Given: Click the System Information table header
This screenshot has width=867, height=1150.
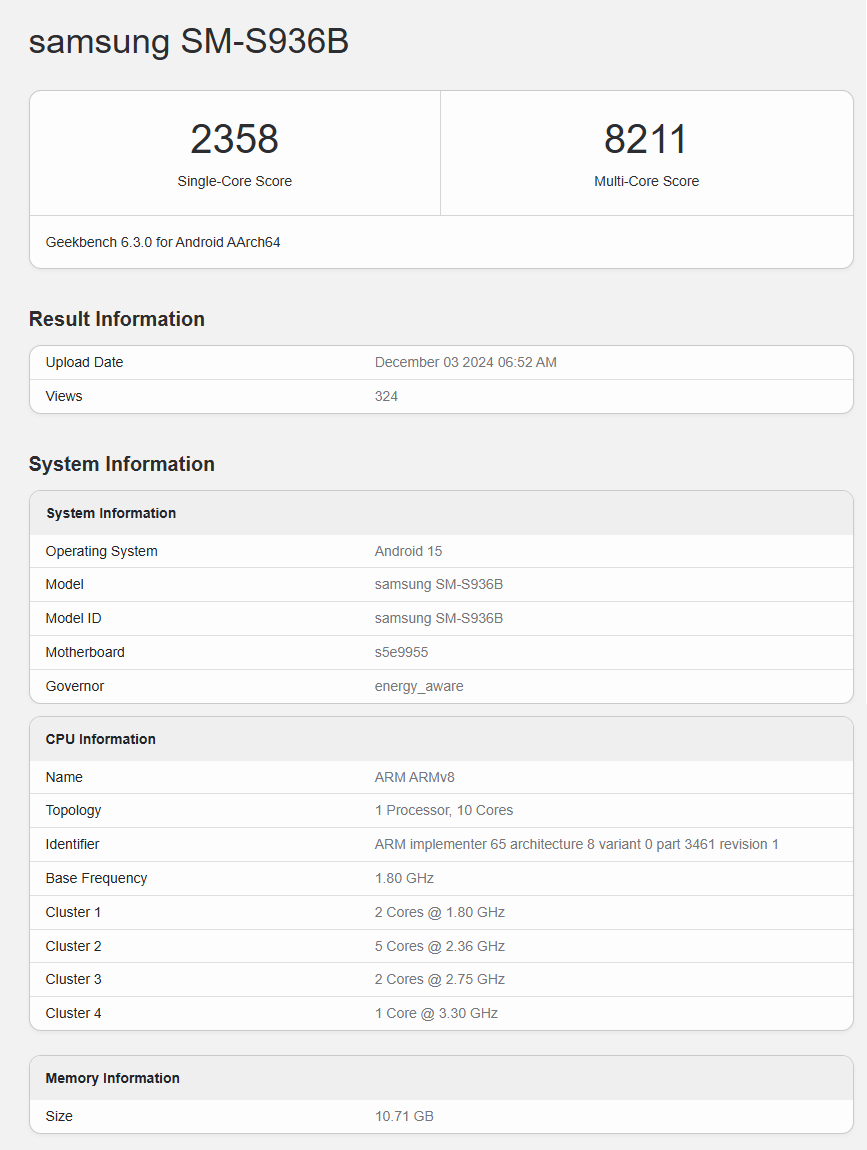Looking at the screenshot, I should pos(111,513).
